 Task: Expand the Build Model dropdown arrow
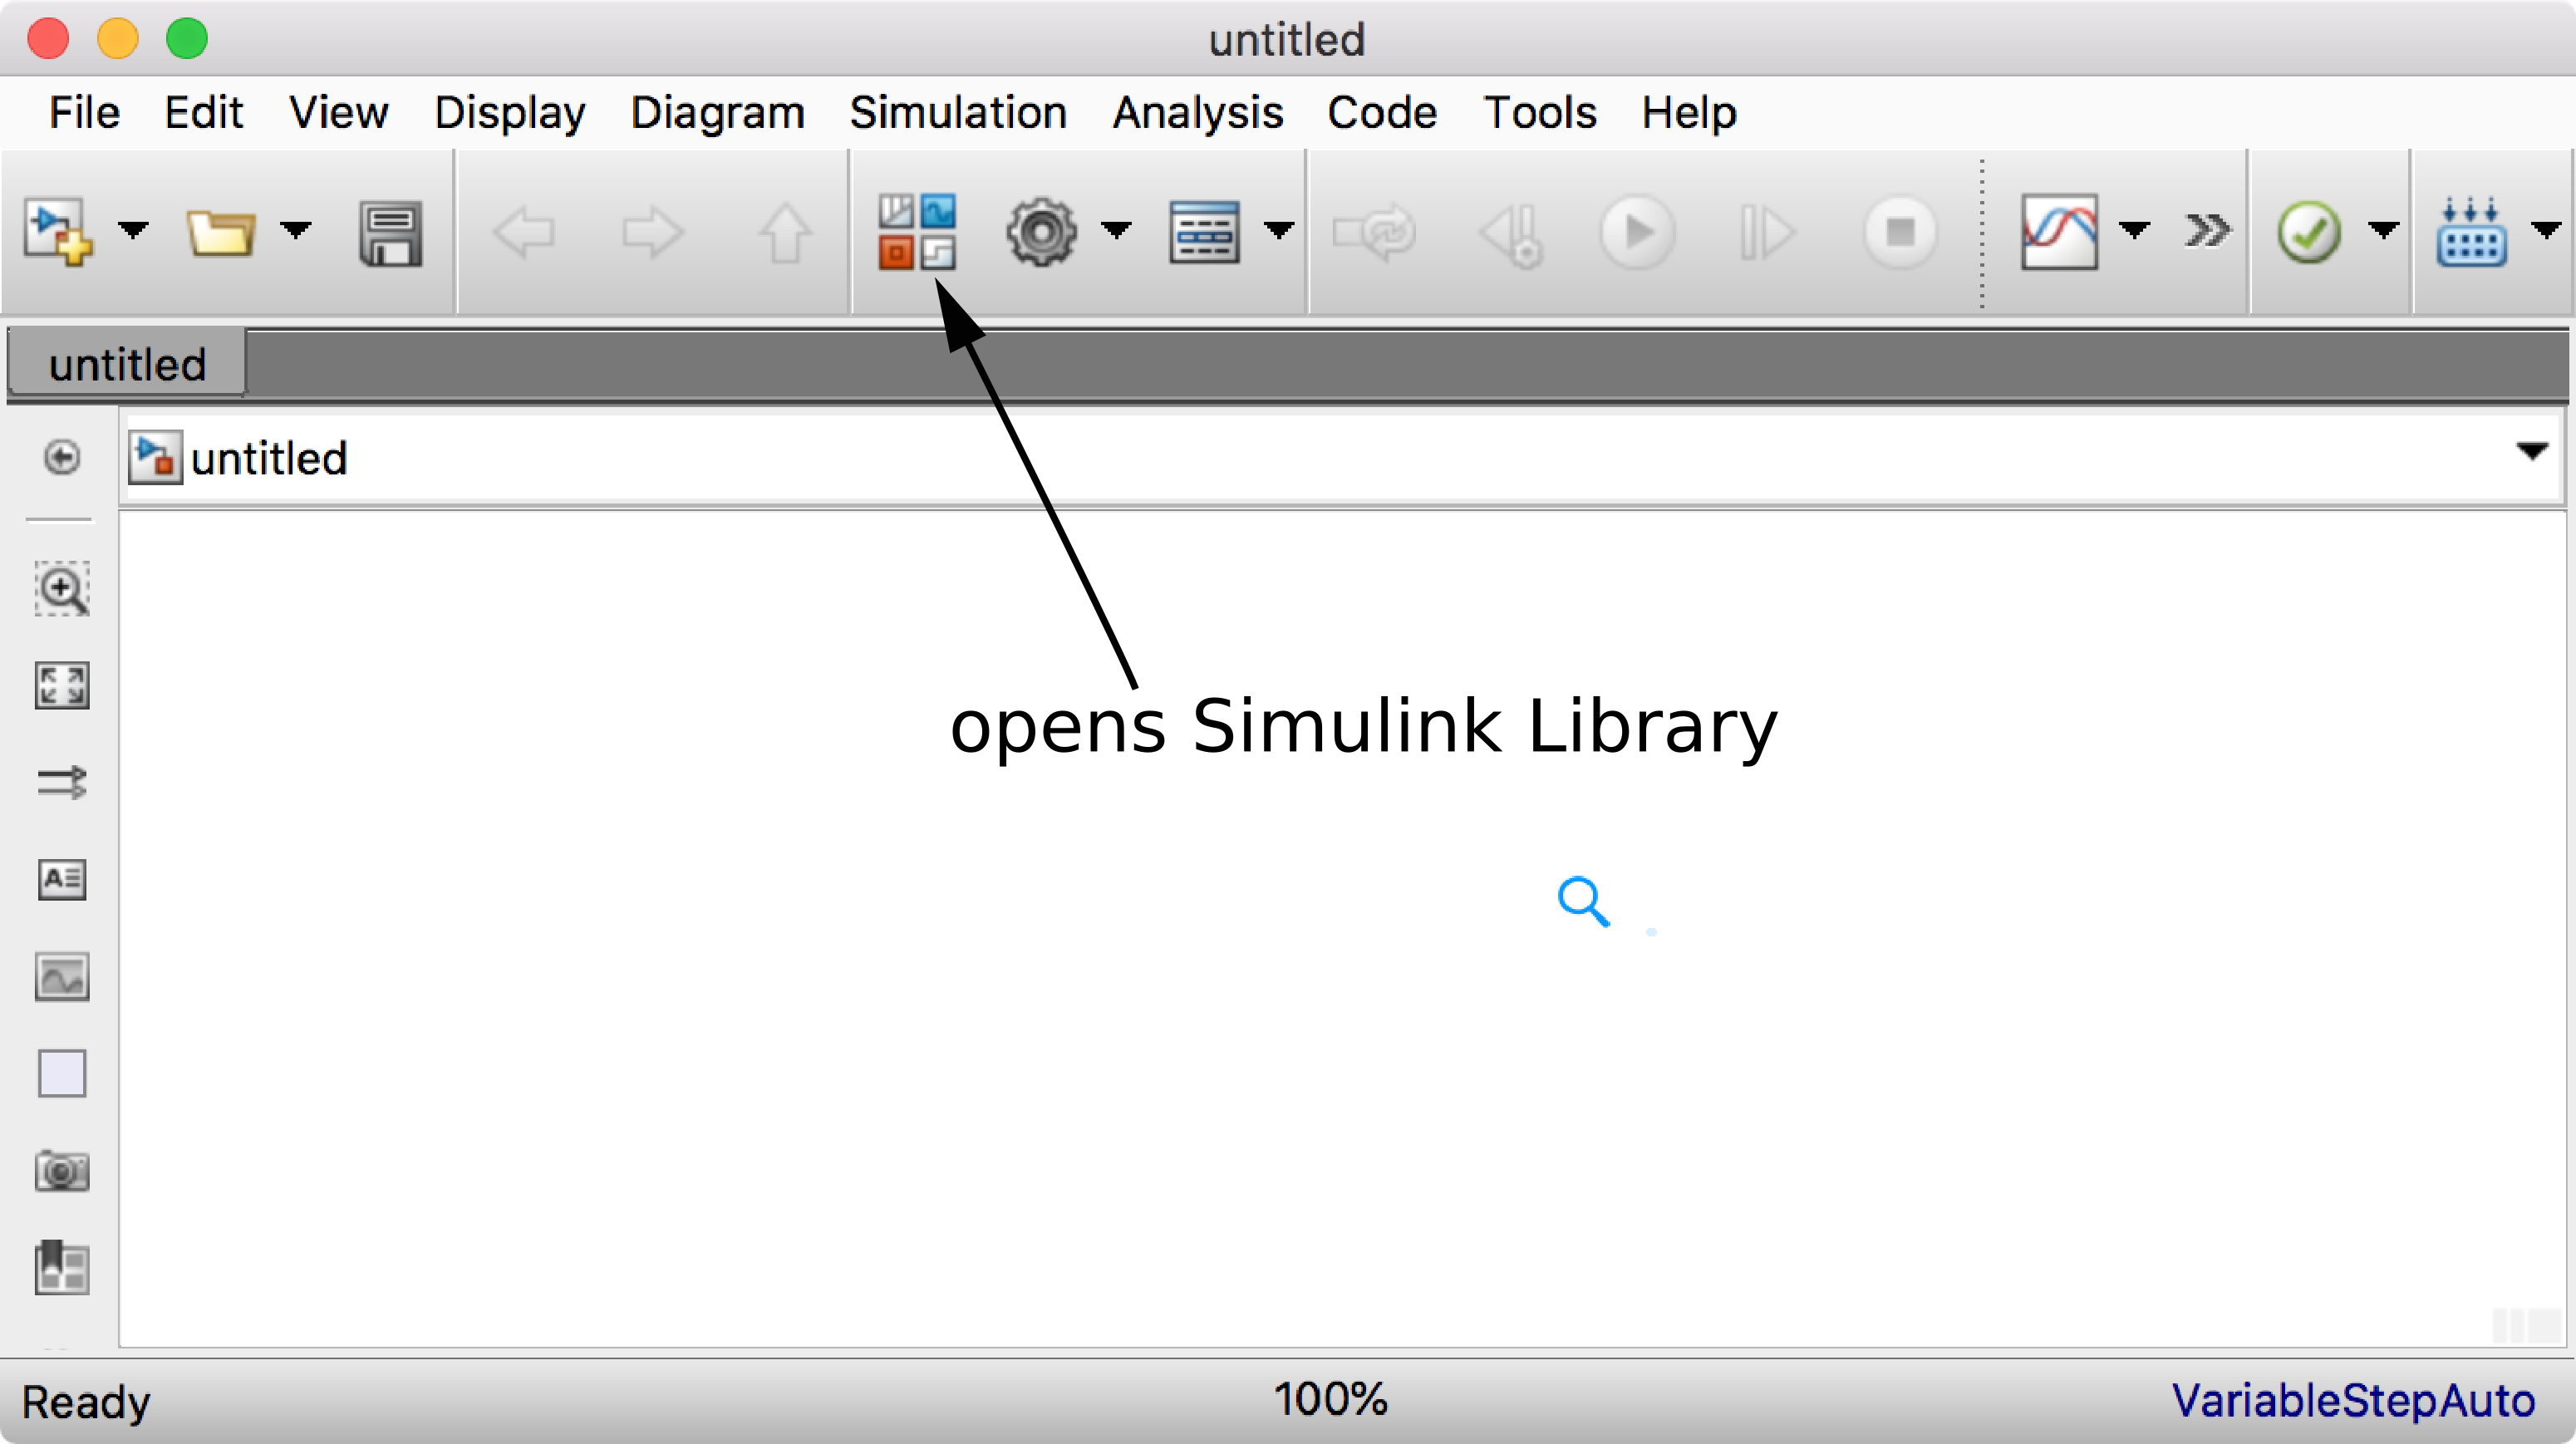click(2545, 231)
